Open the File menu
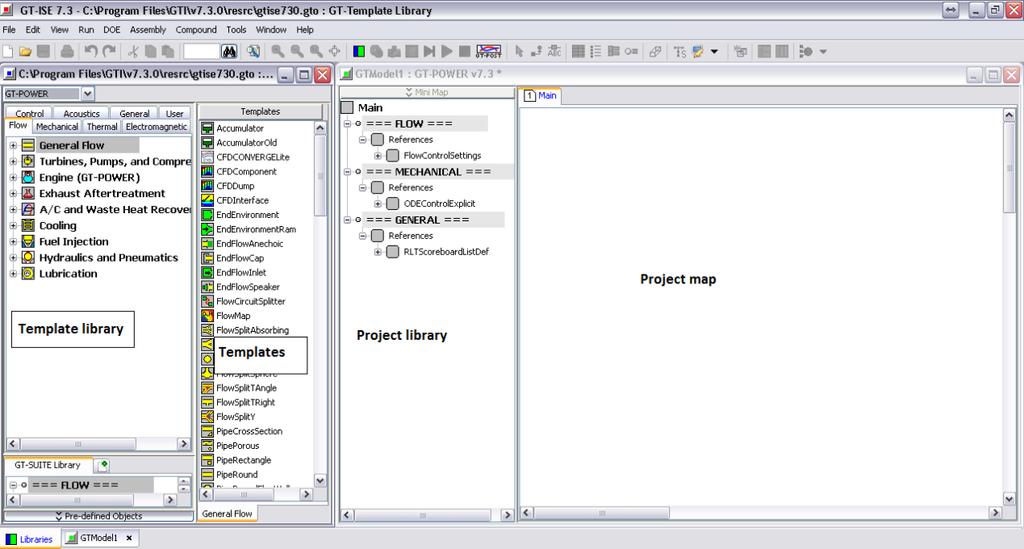Viewport: 1024px width, 549px height. click(9, 29)
